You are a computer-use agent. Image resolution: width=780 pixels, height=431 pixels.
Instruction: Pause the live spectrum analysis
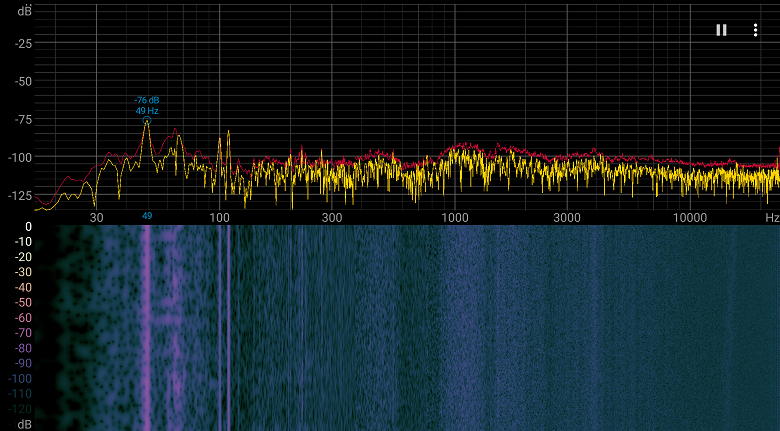(721, 30)
